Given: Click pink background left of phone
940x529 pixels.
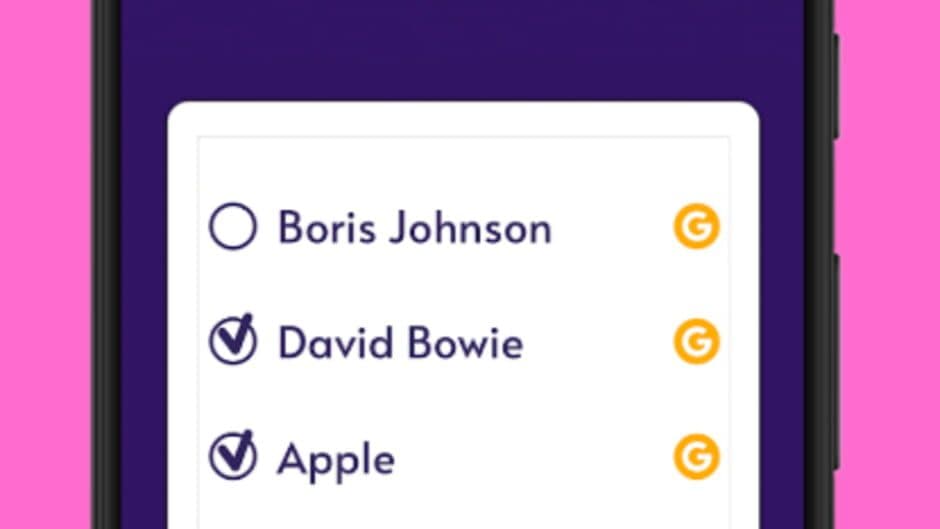Looking at the screenshot, I should [45, 264].
